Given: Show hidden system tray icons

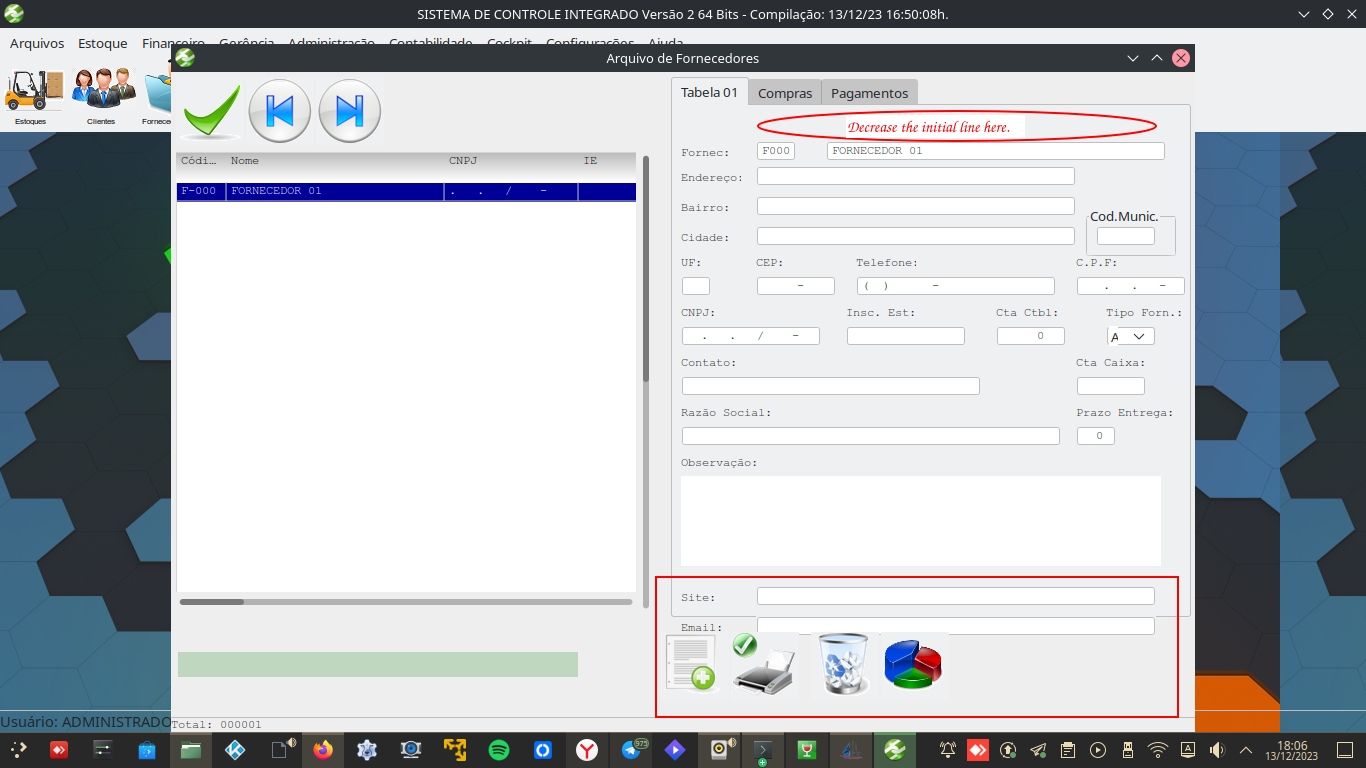Looking at the screenshot, I should click(x=1246, y=749).
